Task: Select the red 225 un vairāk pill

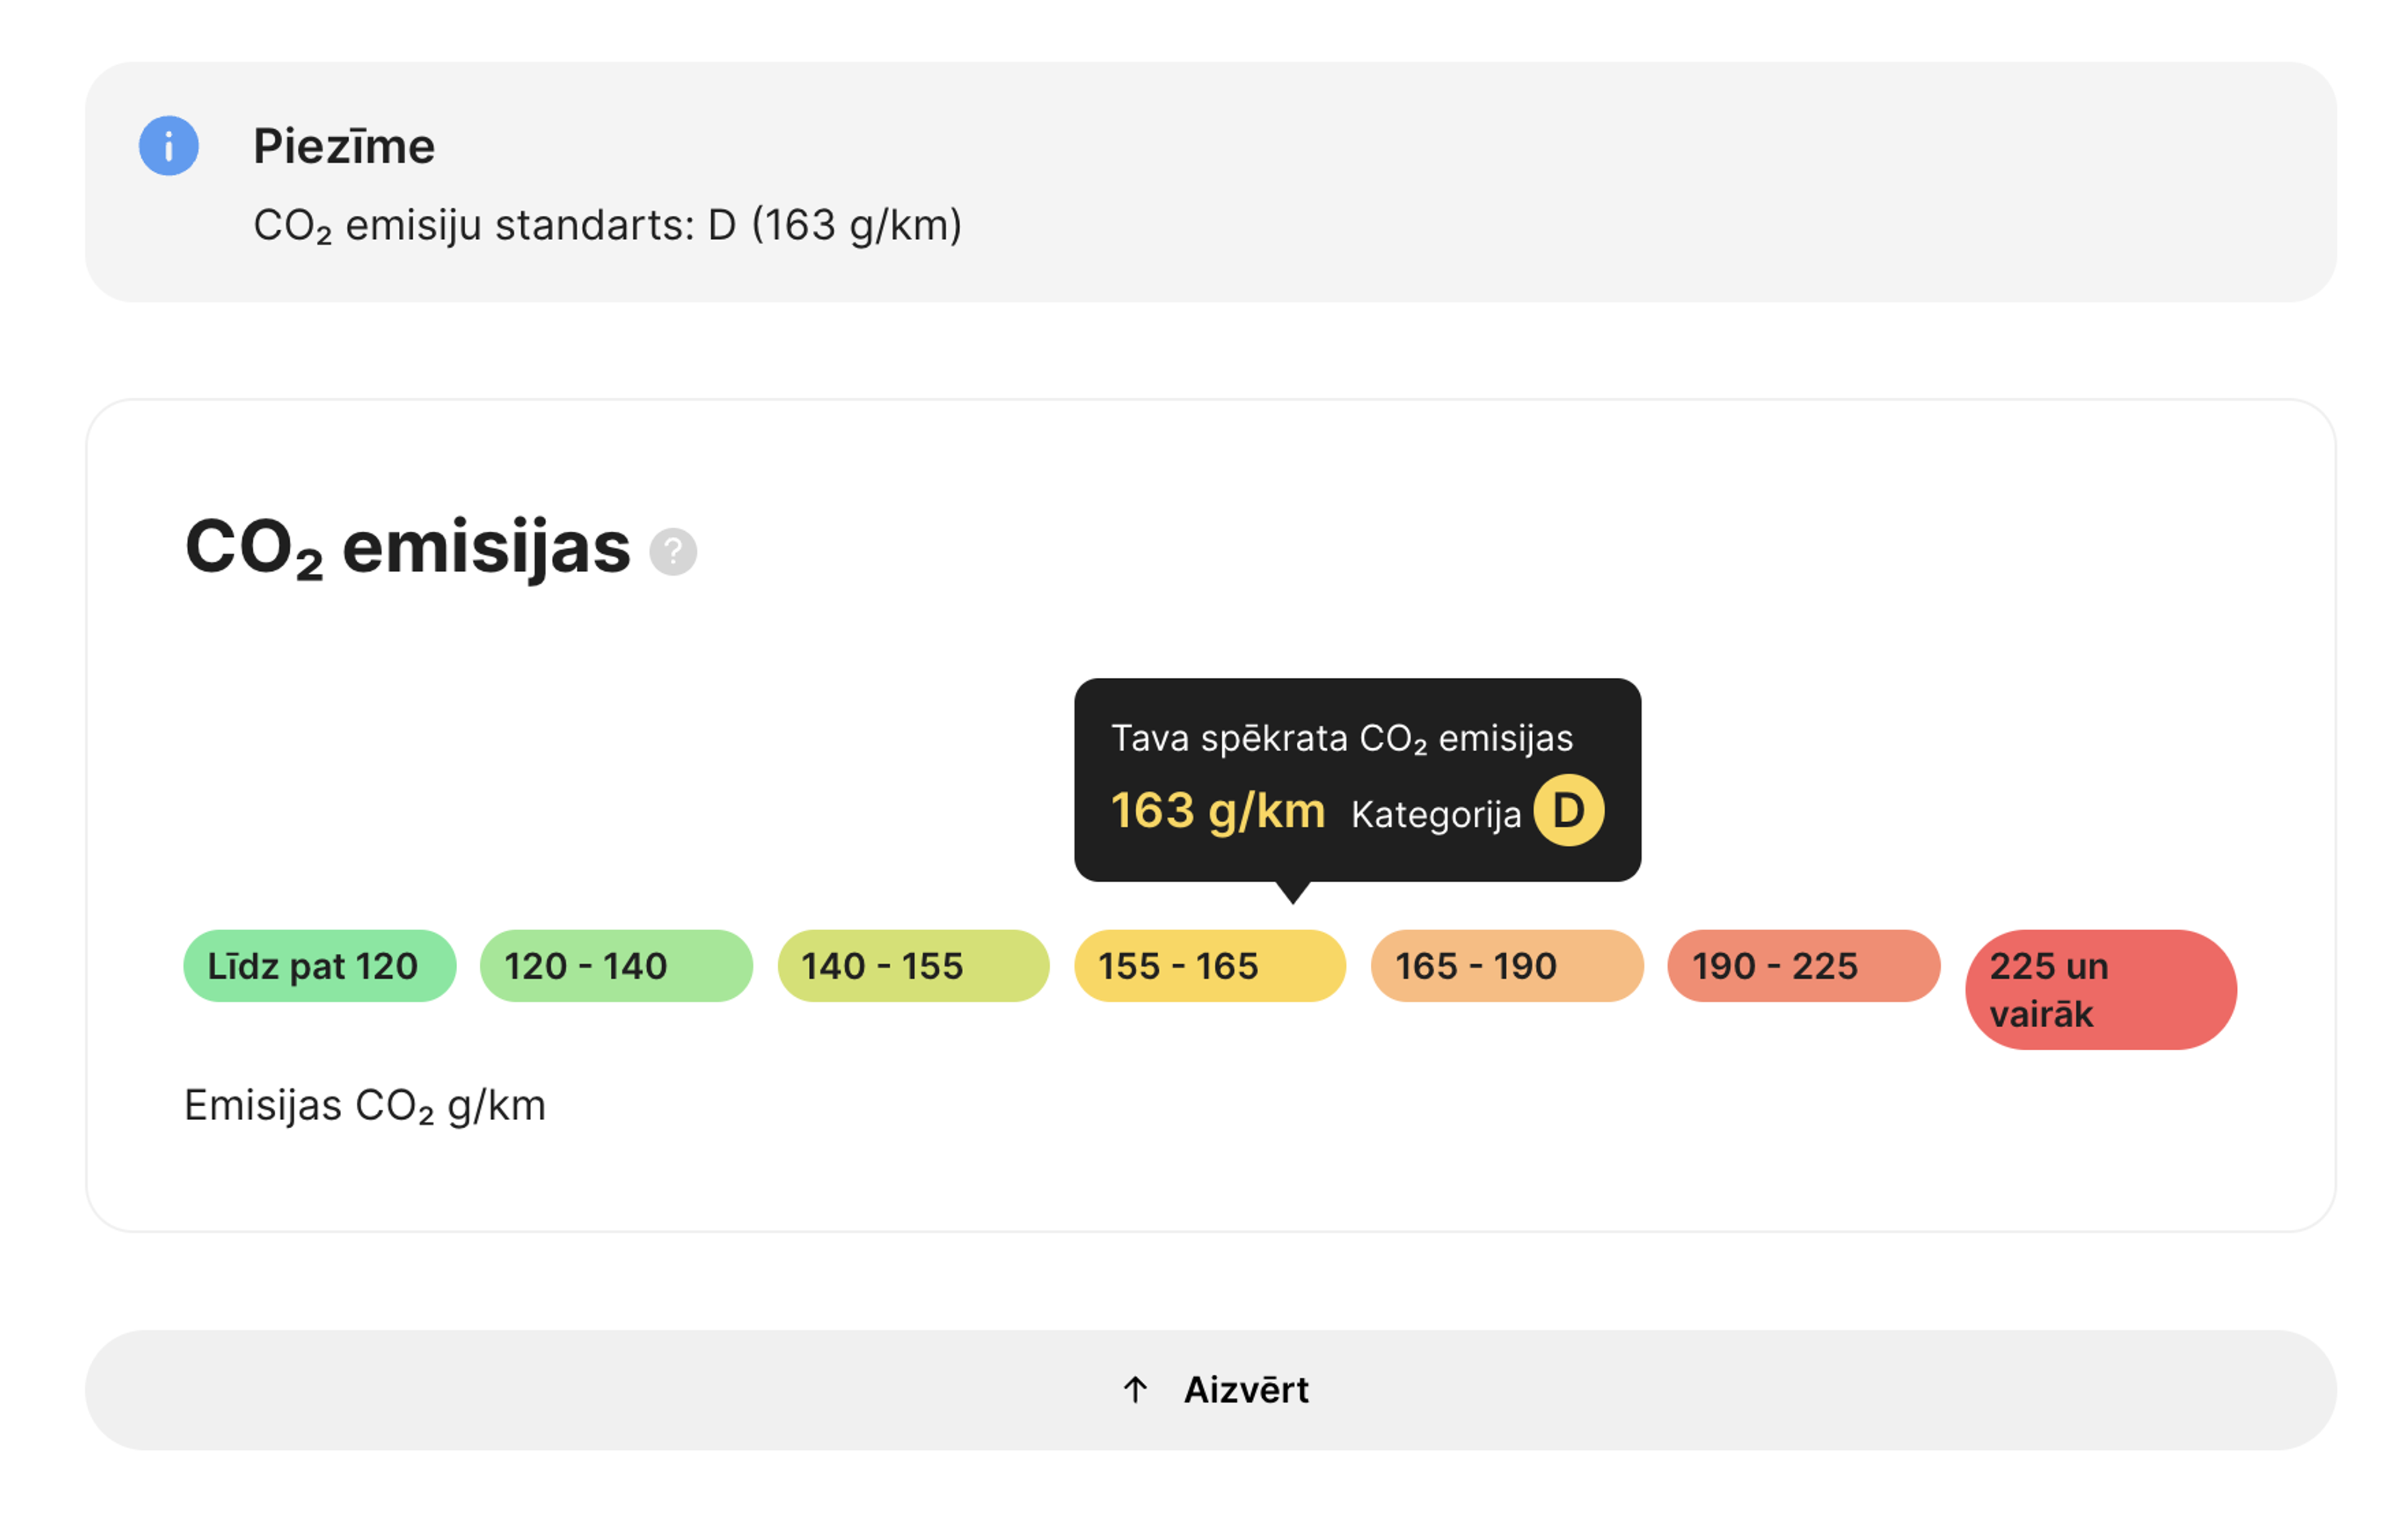Action: pos(2101,990)
